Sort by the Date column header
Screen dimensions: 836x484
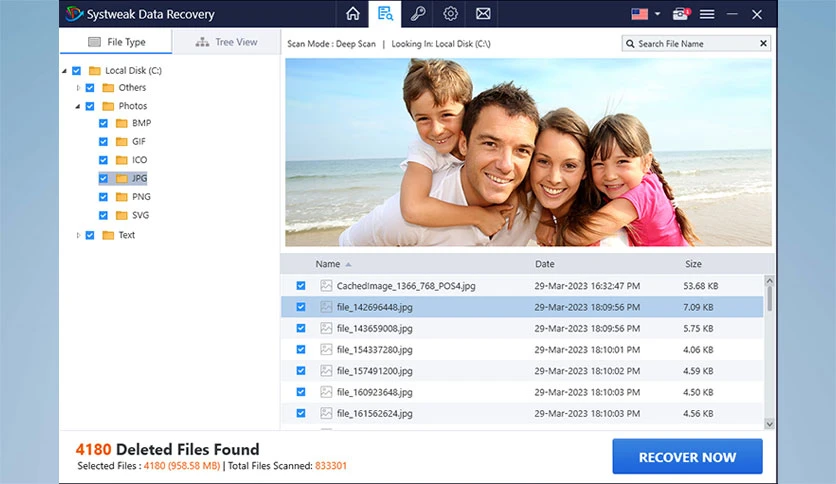tap(544, 264)
